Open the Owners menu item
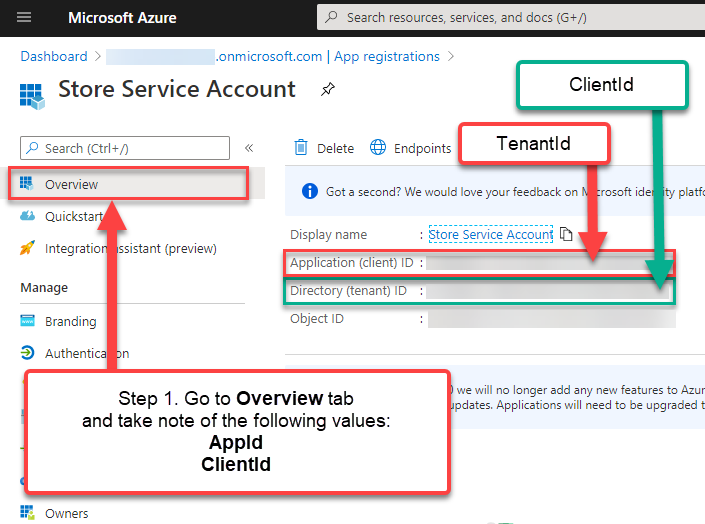Screen dimensions: 705x524 [67, 513]
